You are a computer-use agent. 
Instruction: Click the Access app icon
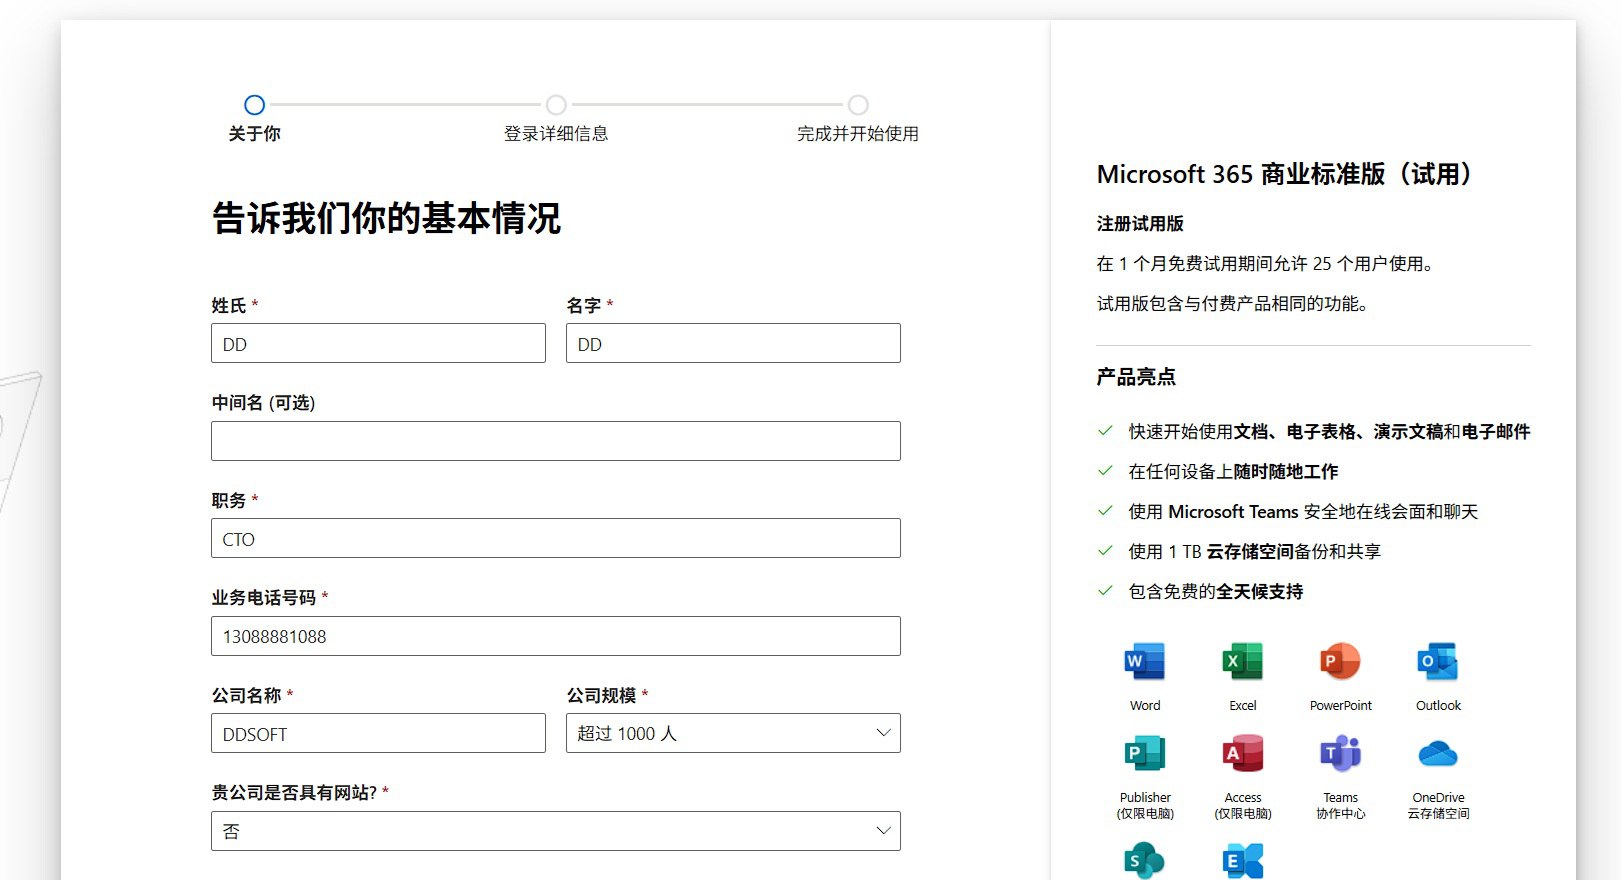(1242, 754)
